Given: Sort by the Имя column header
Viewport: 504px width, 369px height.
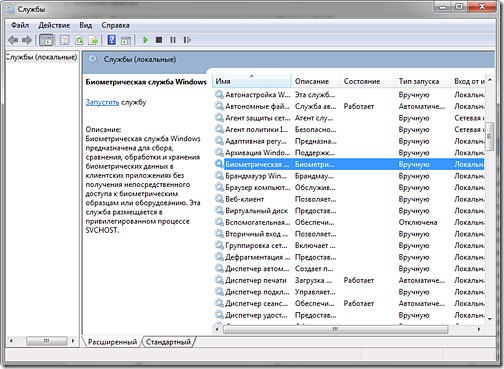Looking at the screenshot, I should click(x=252, y=81).
